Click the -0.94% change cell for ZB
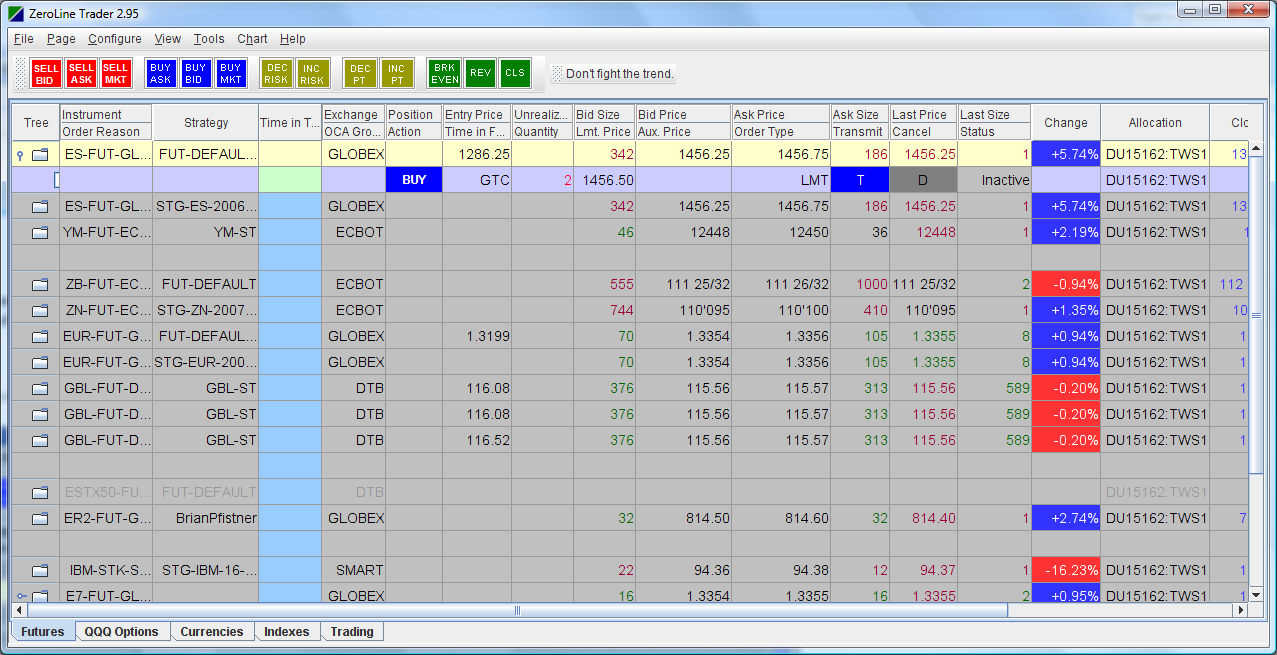 1066,284
